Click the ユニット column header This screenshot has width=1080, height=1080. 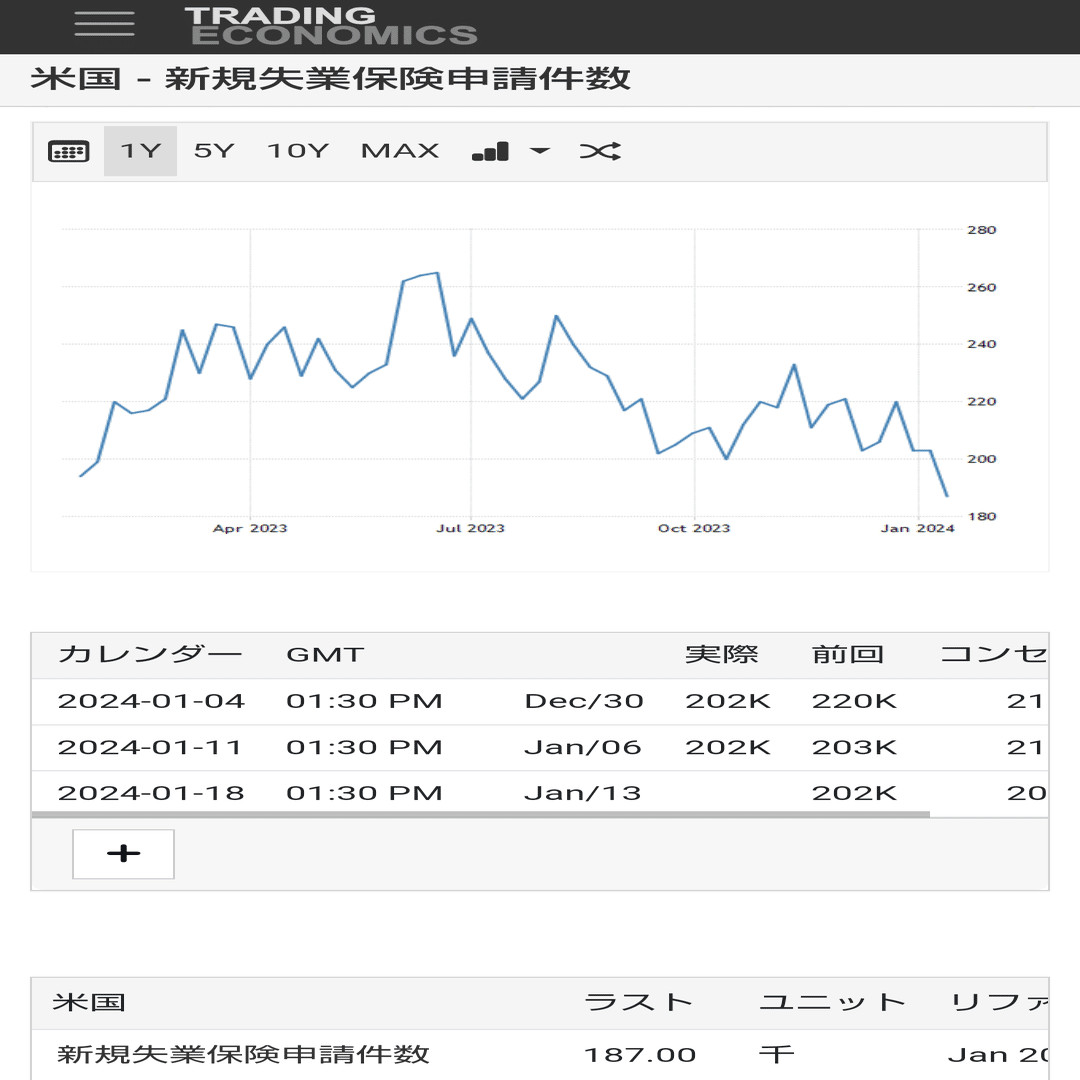coord(832,1002)
